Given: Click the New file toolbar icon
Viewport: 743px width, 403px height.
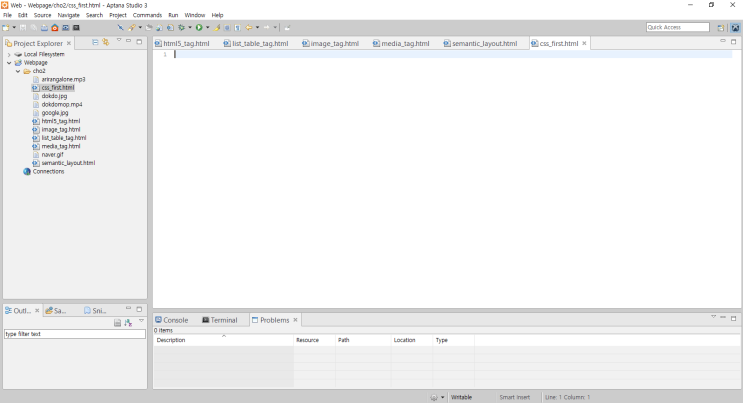Looking at the screenshot, I should tap(6, 27).
